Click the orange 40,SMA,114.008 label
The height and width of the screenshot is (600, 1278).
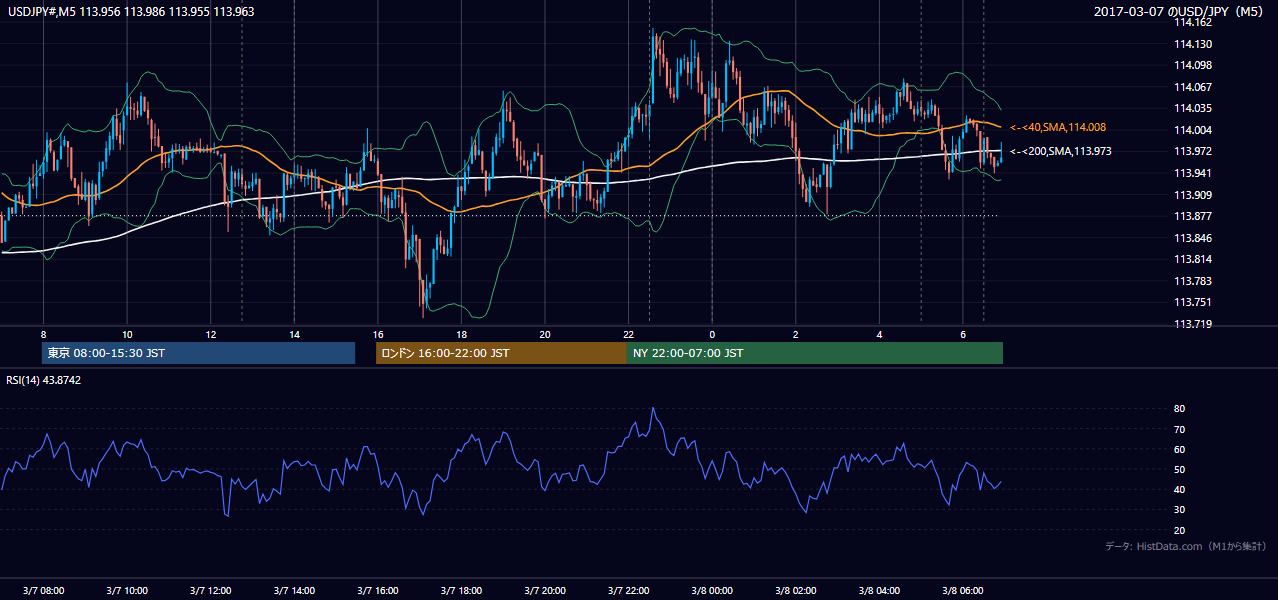tap(1057, 127)
